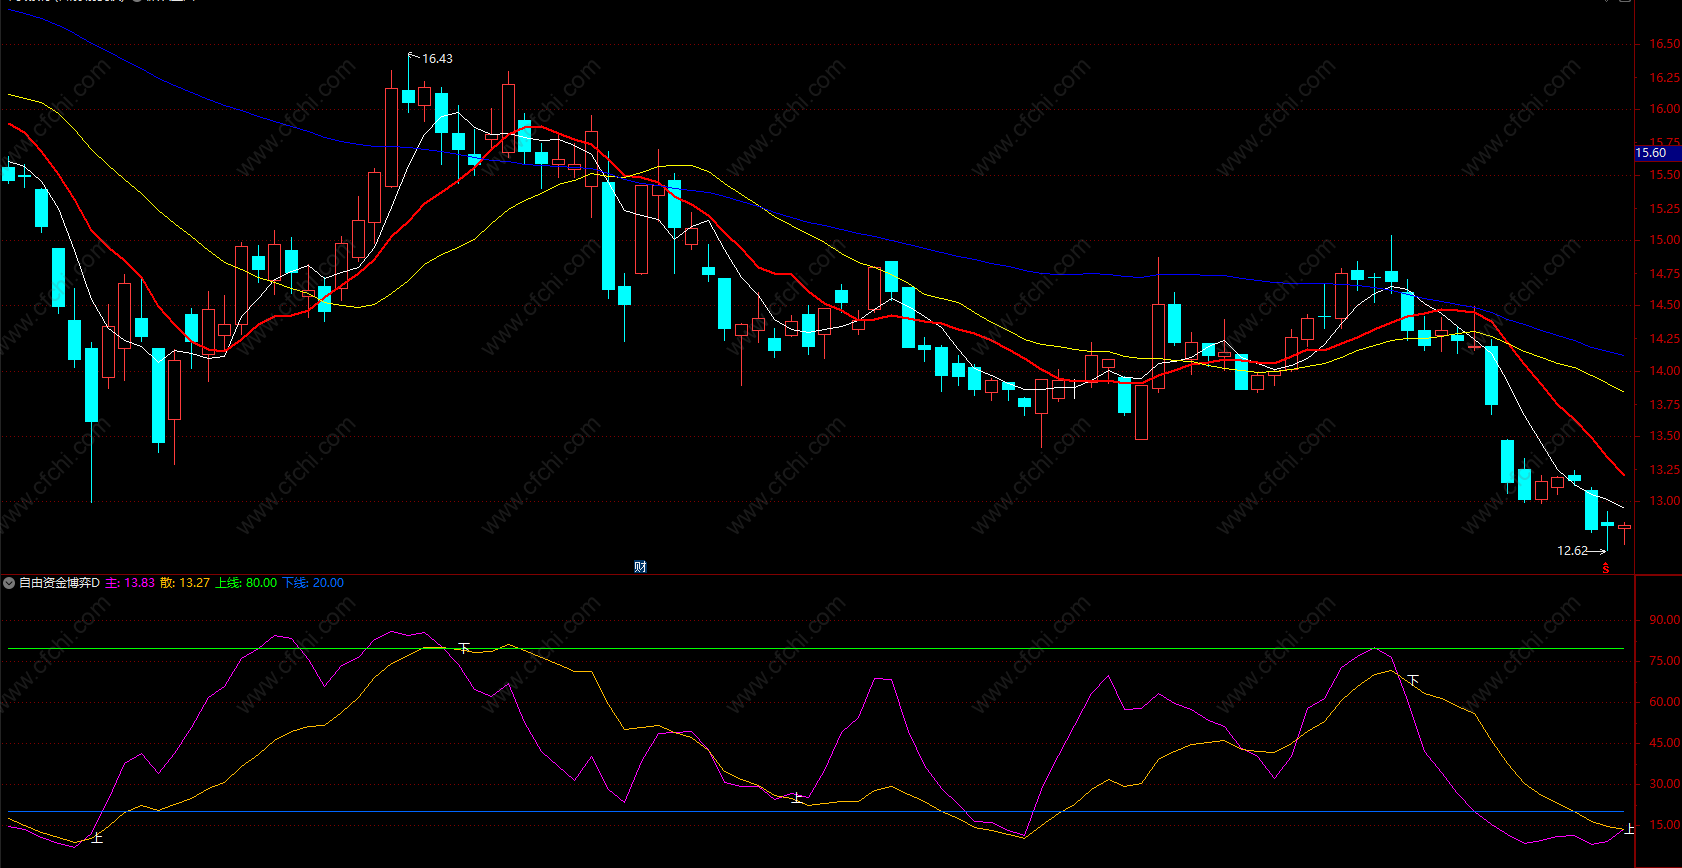Click the 自由资金博弈D indicator name

pos(59,583)
